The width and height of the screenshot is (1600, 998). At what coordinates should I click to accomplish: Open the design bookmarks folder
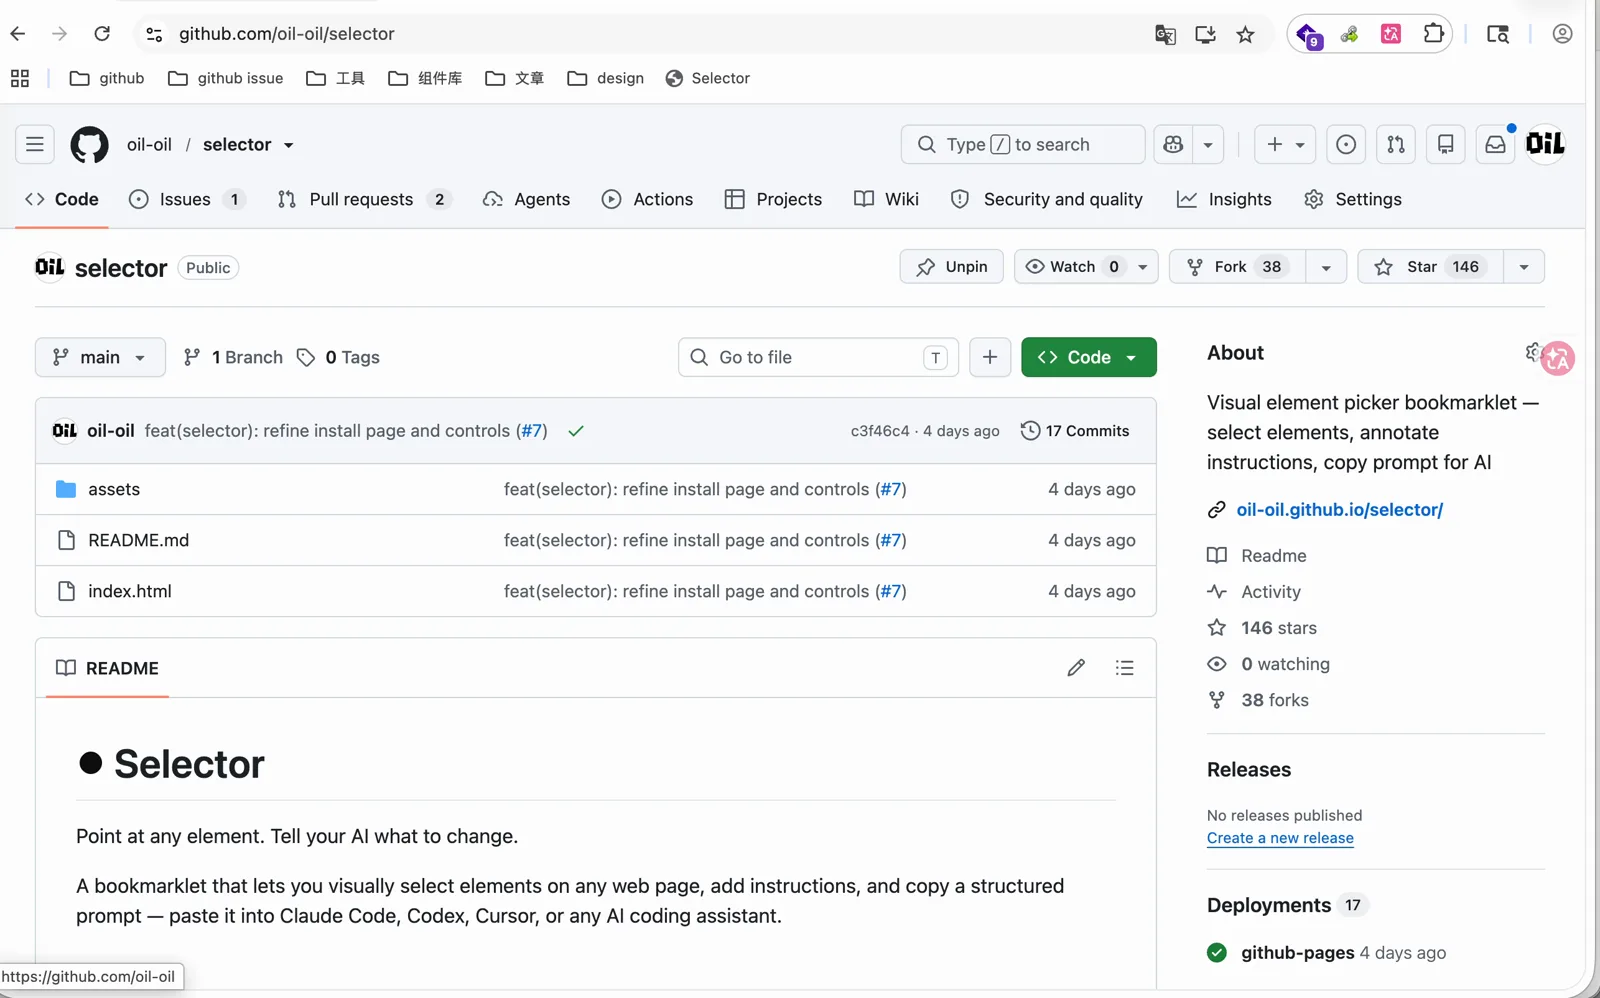coord(606,78)
